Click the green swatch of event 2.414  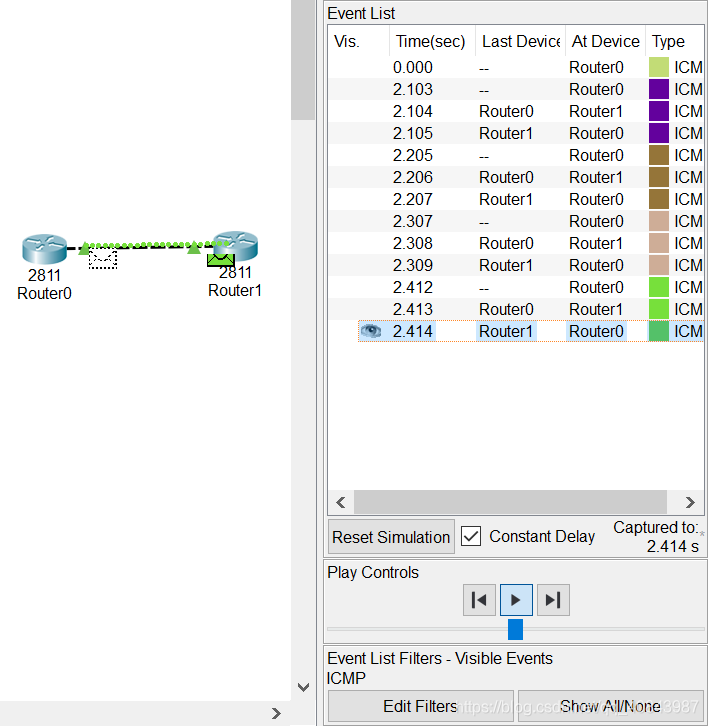click(659, 331)
